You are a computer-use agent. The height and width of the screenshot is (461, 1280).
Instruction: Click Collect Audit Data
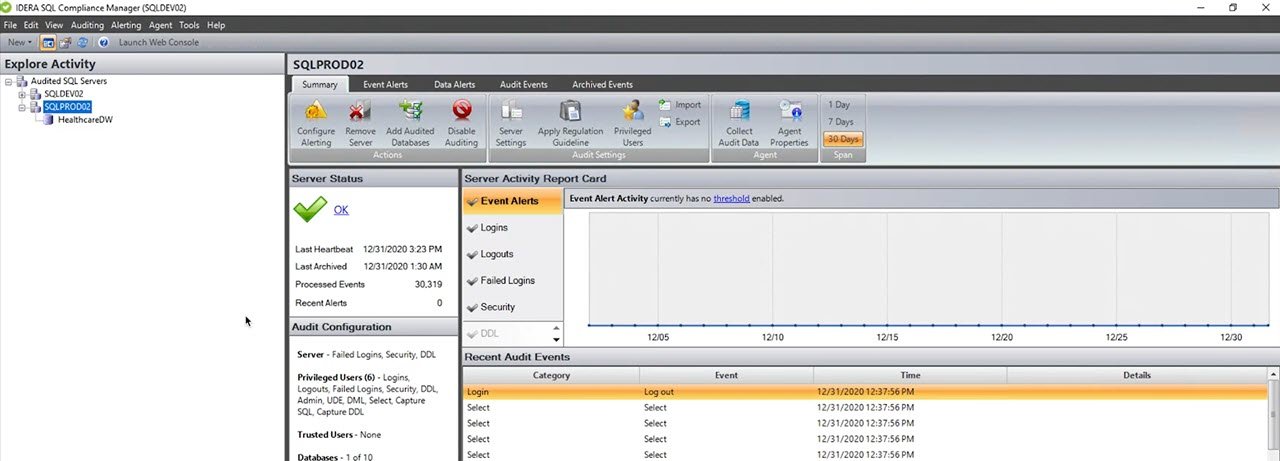tap(739, 123)
